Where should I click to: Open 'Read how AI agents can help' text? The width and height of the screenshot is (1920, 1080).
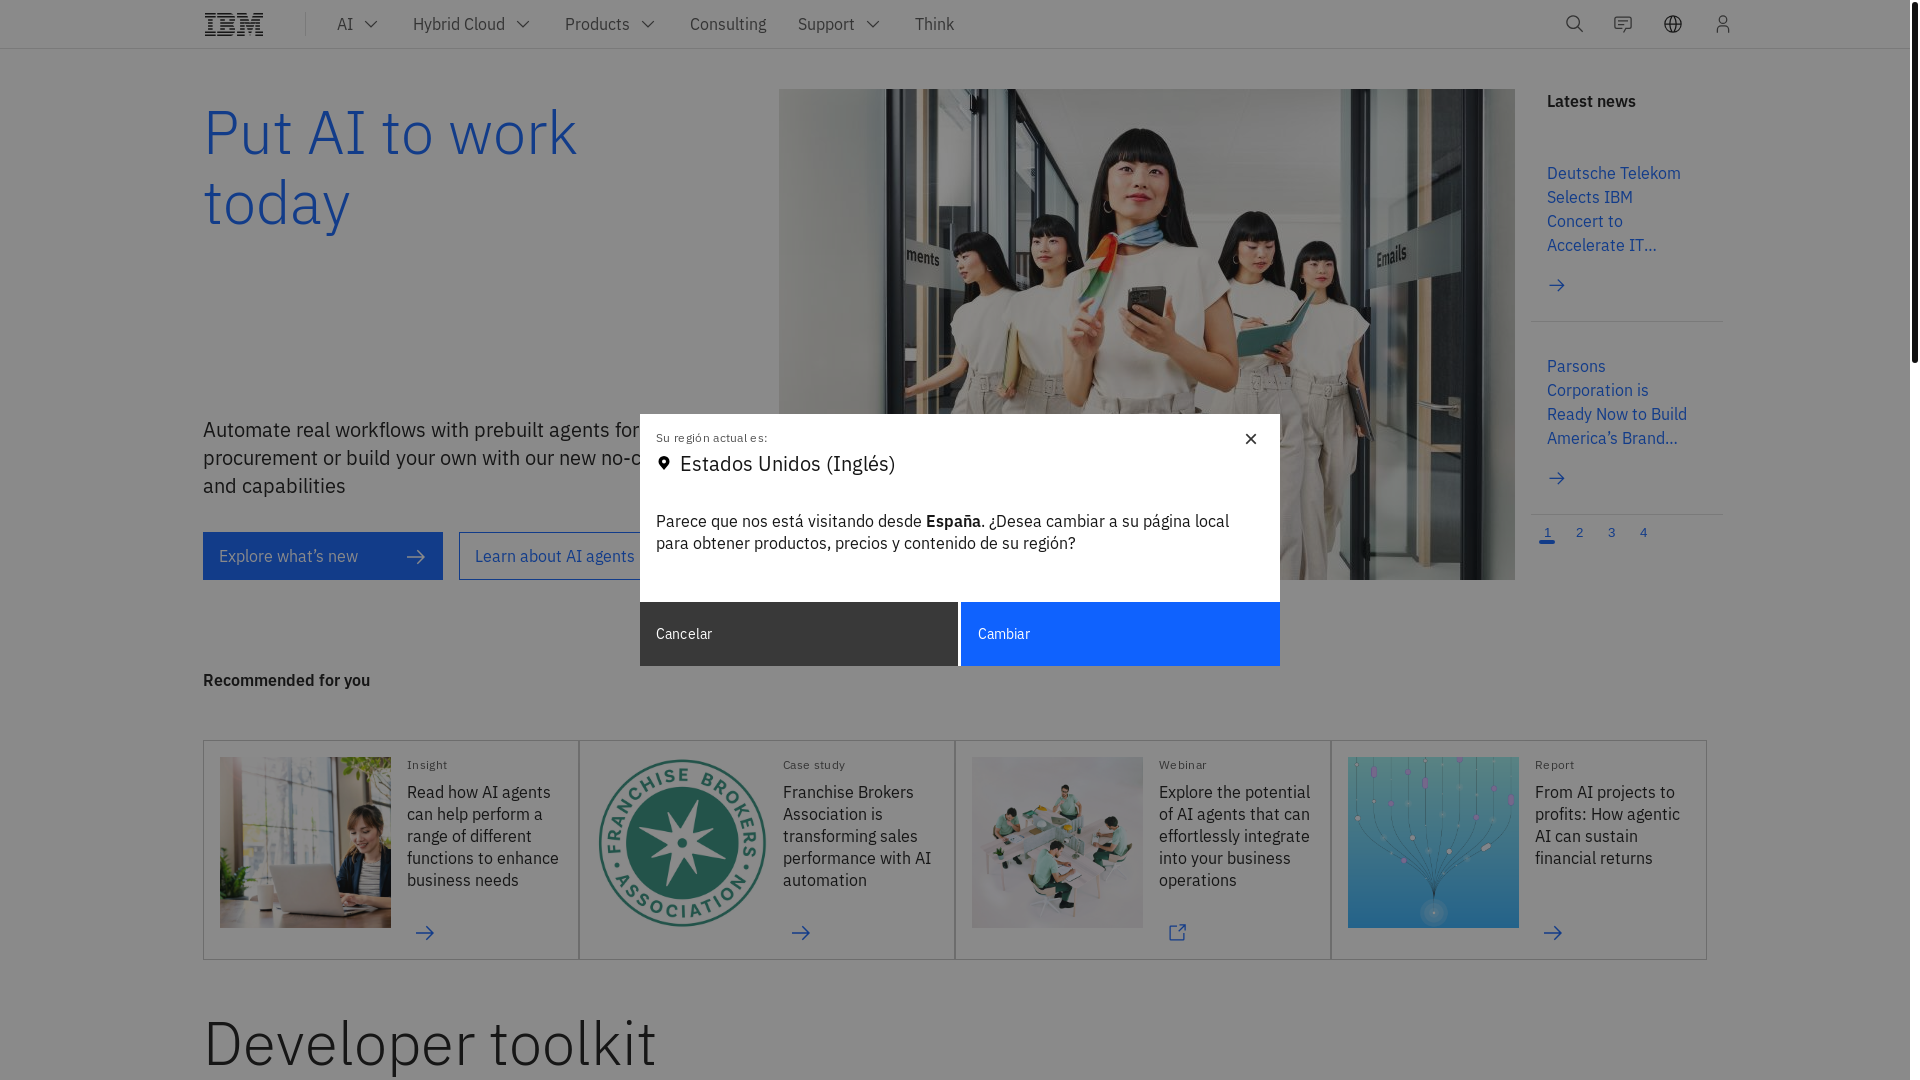(x=483, y=836)
